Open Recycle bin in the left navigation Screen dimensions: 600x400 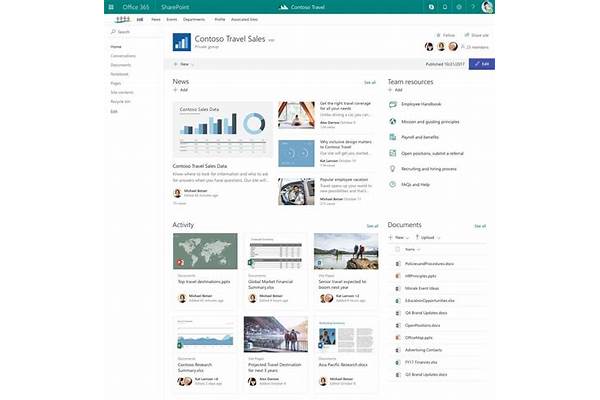point(120,102)
